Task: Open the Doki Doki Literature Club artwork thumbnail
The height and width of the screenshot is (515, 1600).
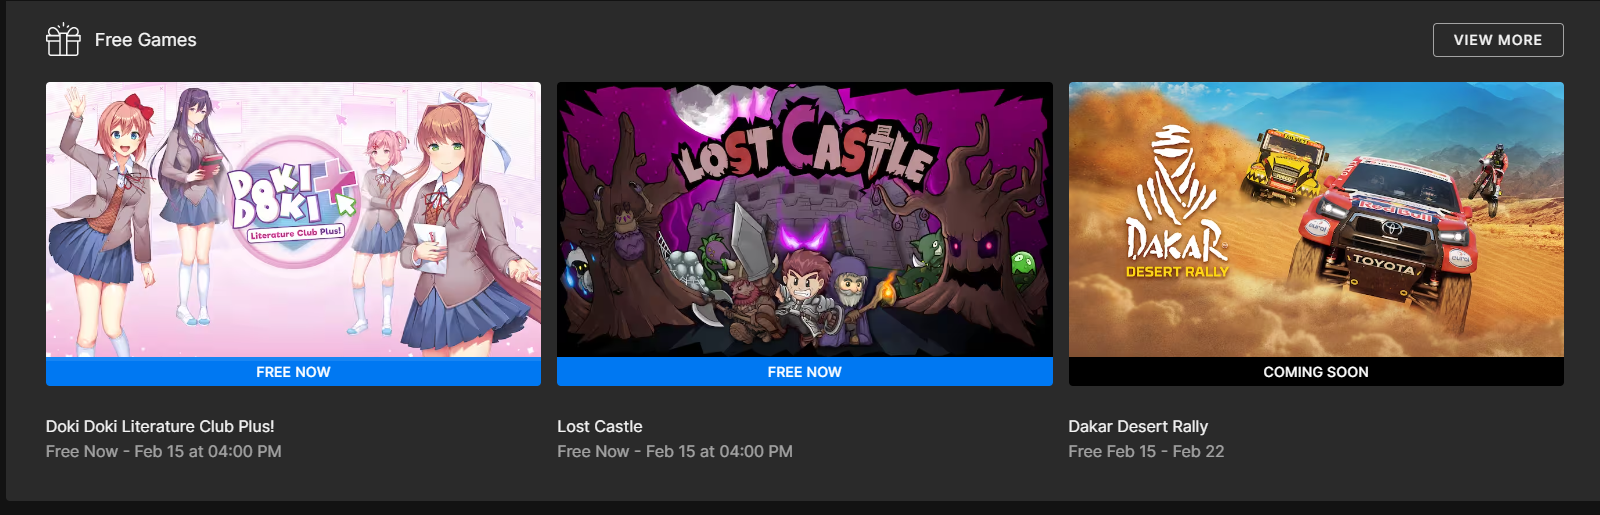Action: click(293, 219)
